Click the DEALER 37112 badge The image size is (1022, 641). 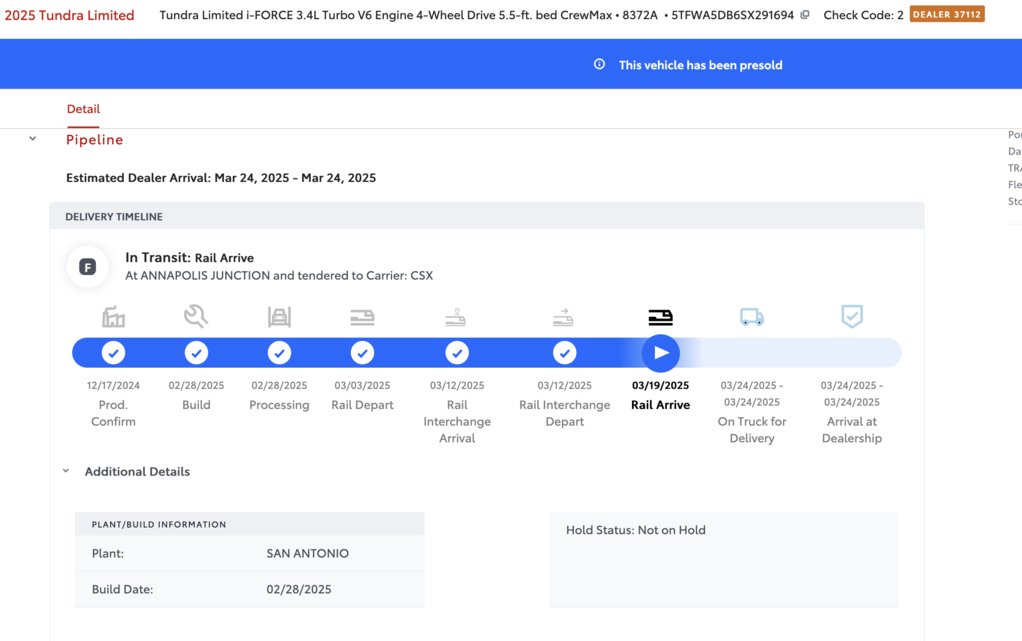point(947,14)
